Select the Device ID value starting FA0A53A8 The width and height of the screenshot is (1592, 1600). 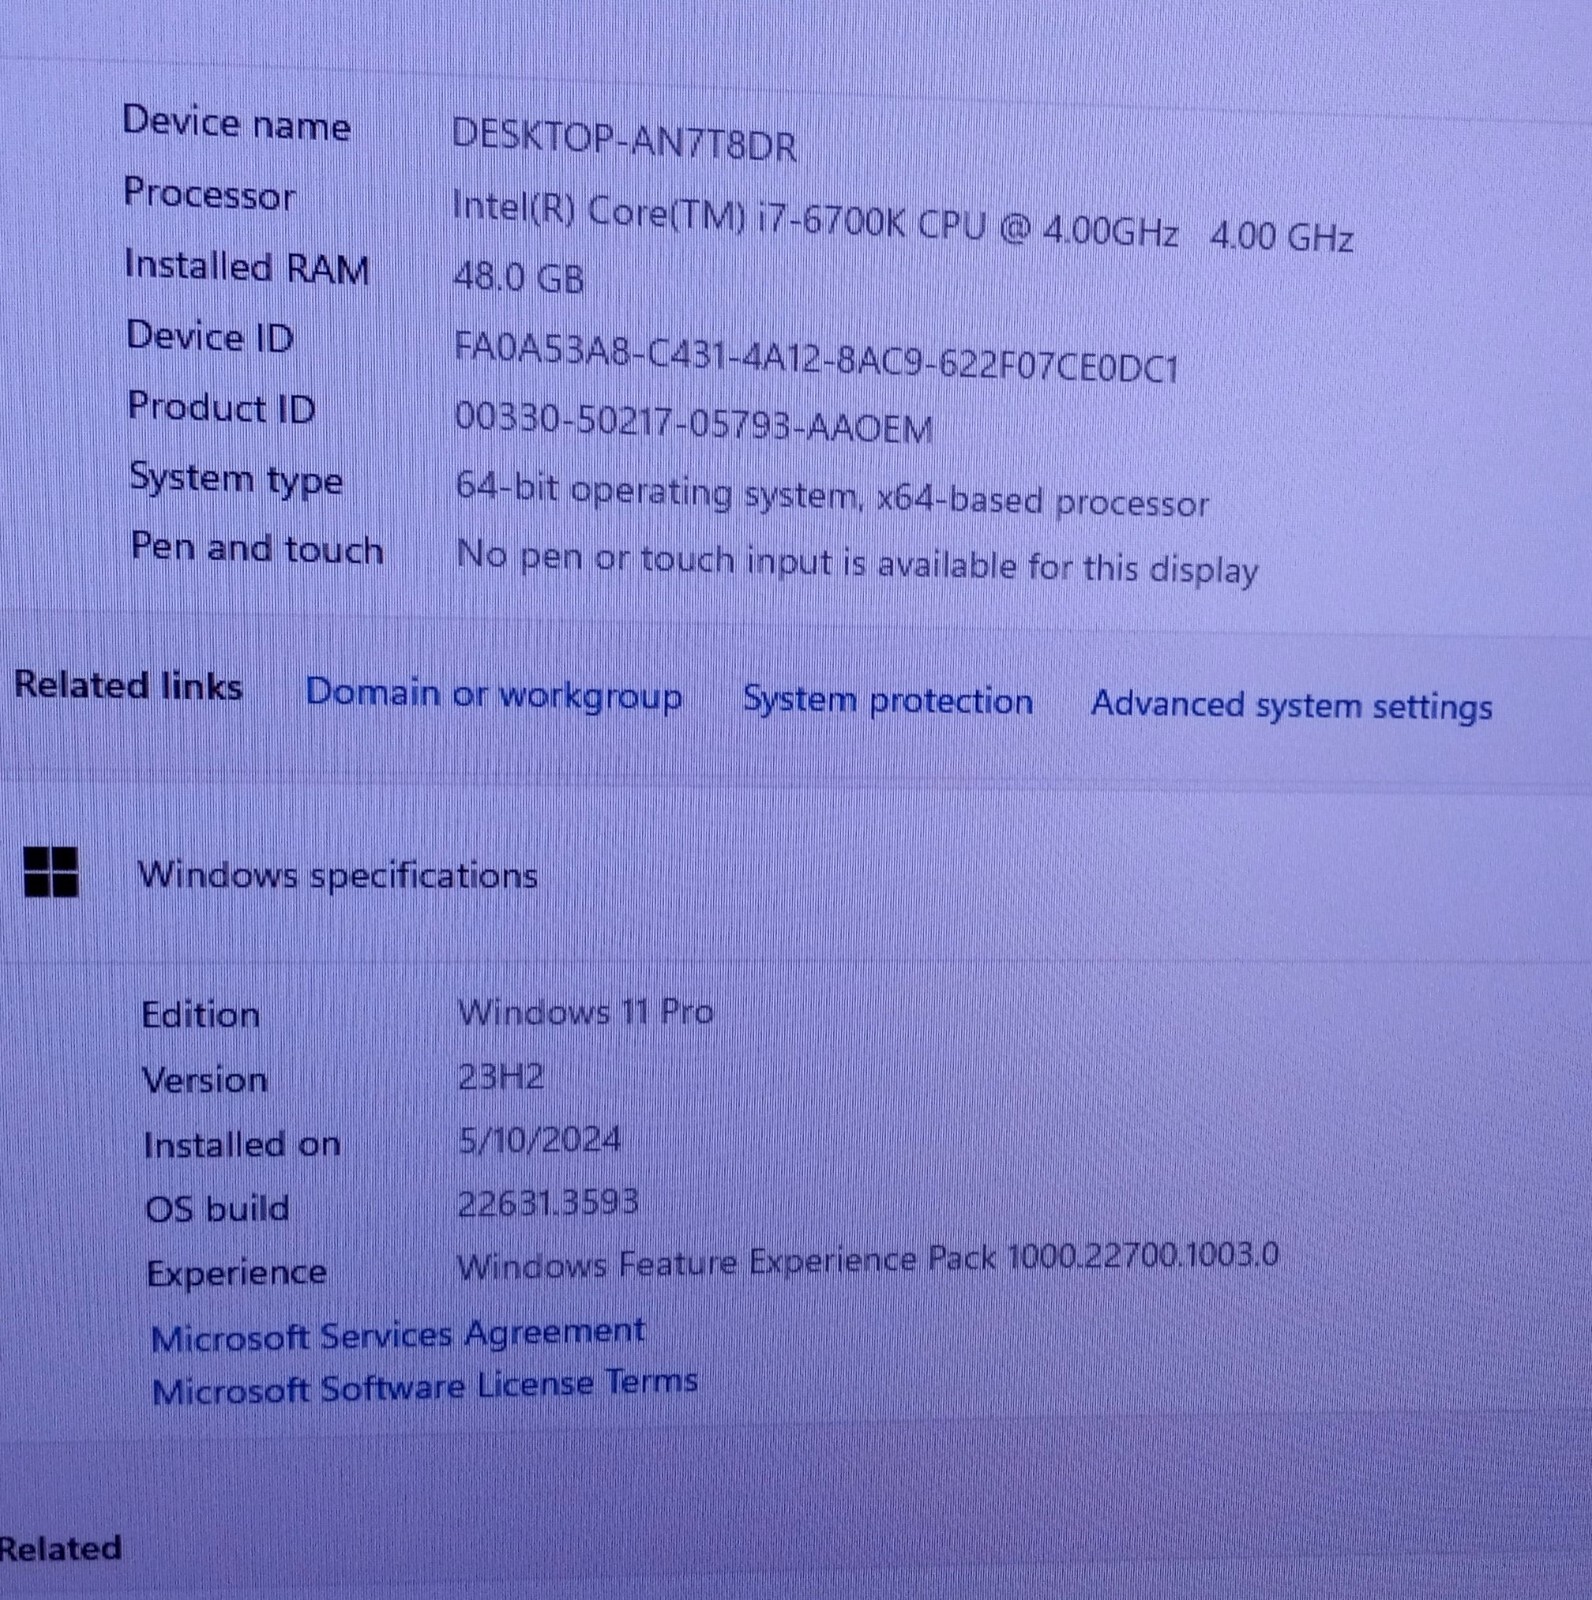point(816,357)
